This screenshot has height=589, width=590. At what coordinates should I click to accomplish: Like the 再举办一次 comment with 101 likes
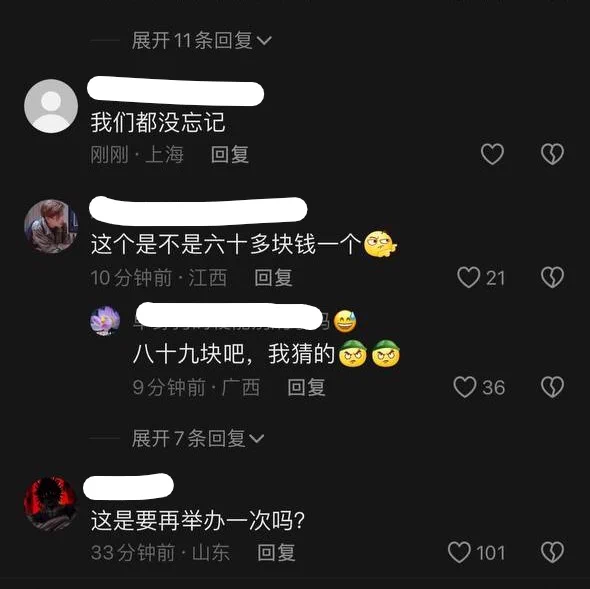tap(459, 552)
